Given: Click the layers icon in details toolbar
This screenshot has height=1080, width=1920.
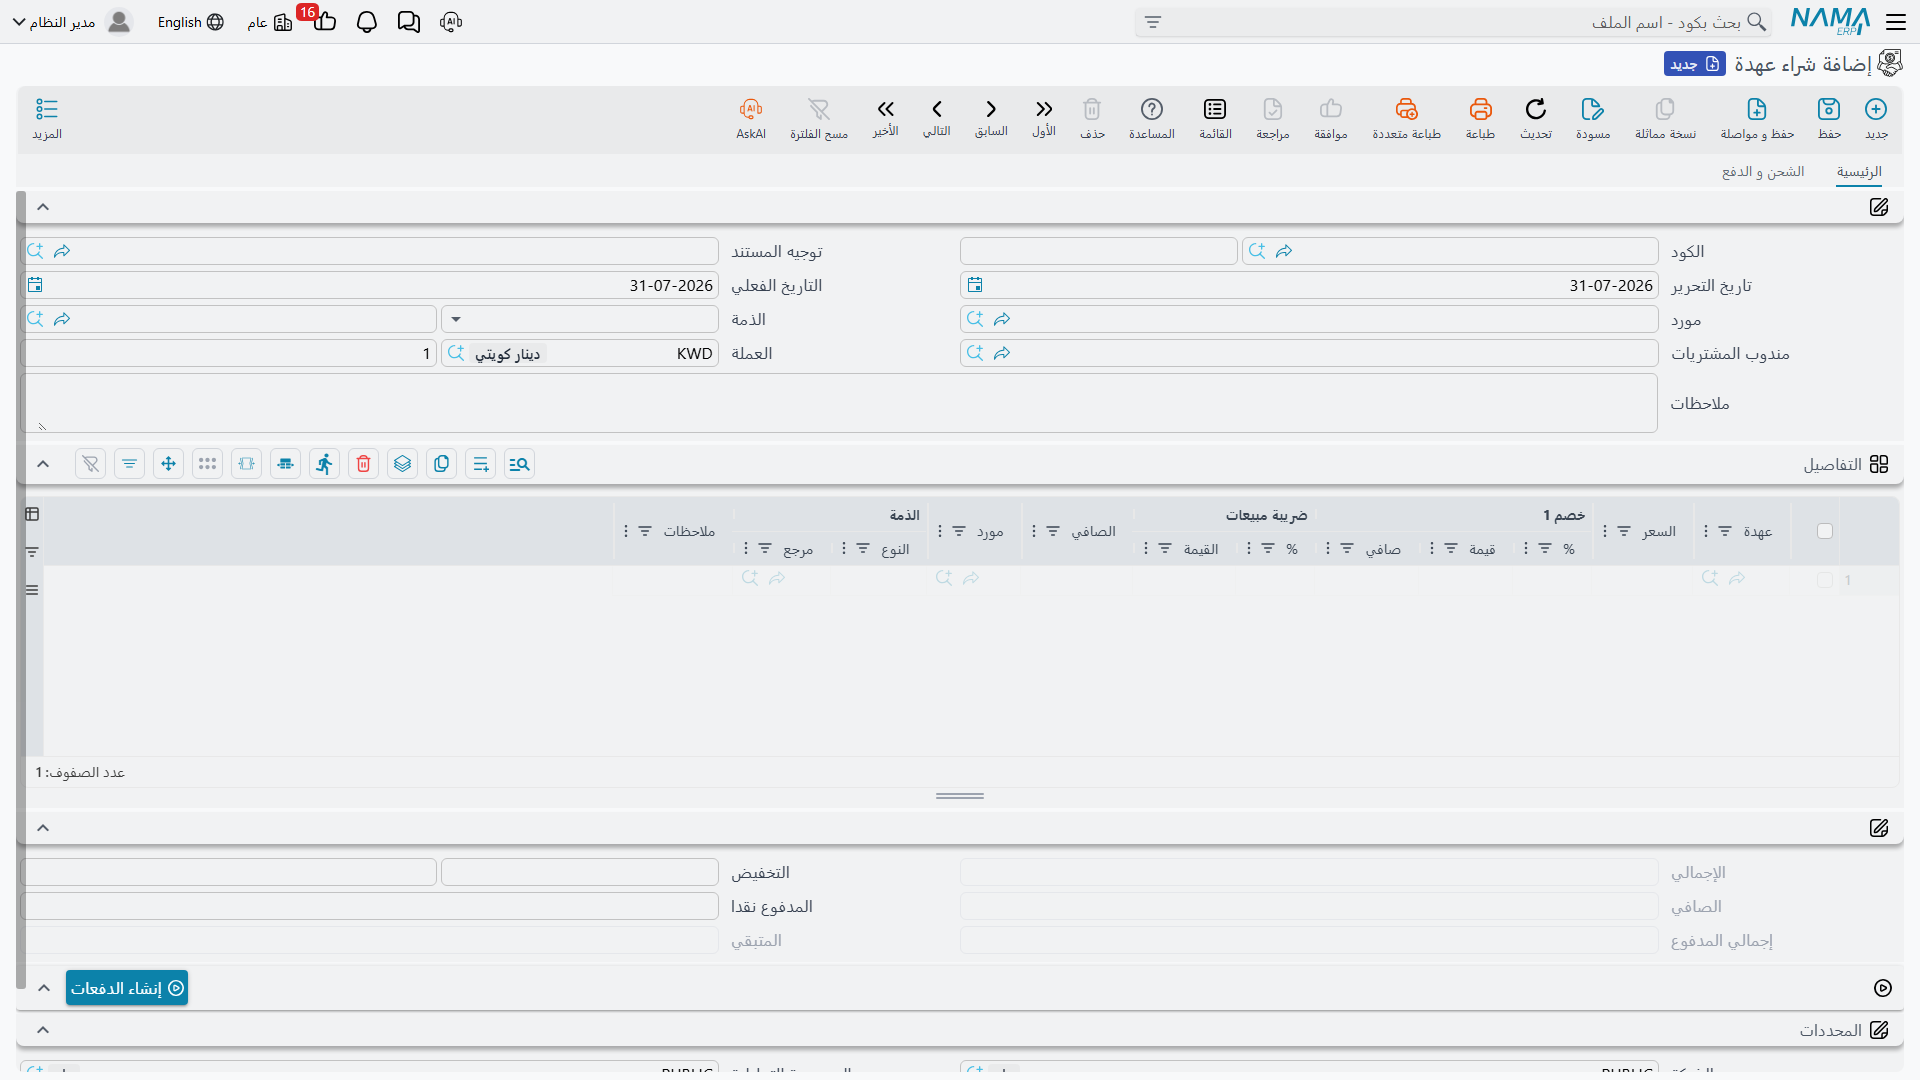Looking at the screenshot, I should [403, 464].
